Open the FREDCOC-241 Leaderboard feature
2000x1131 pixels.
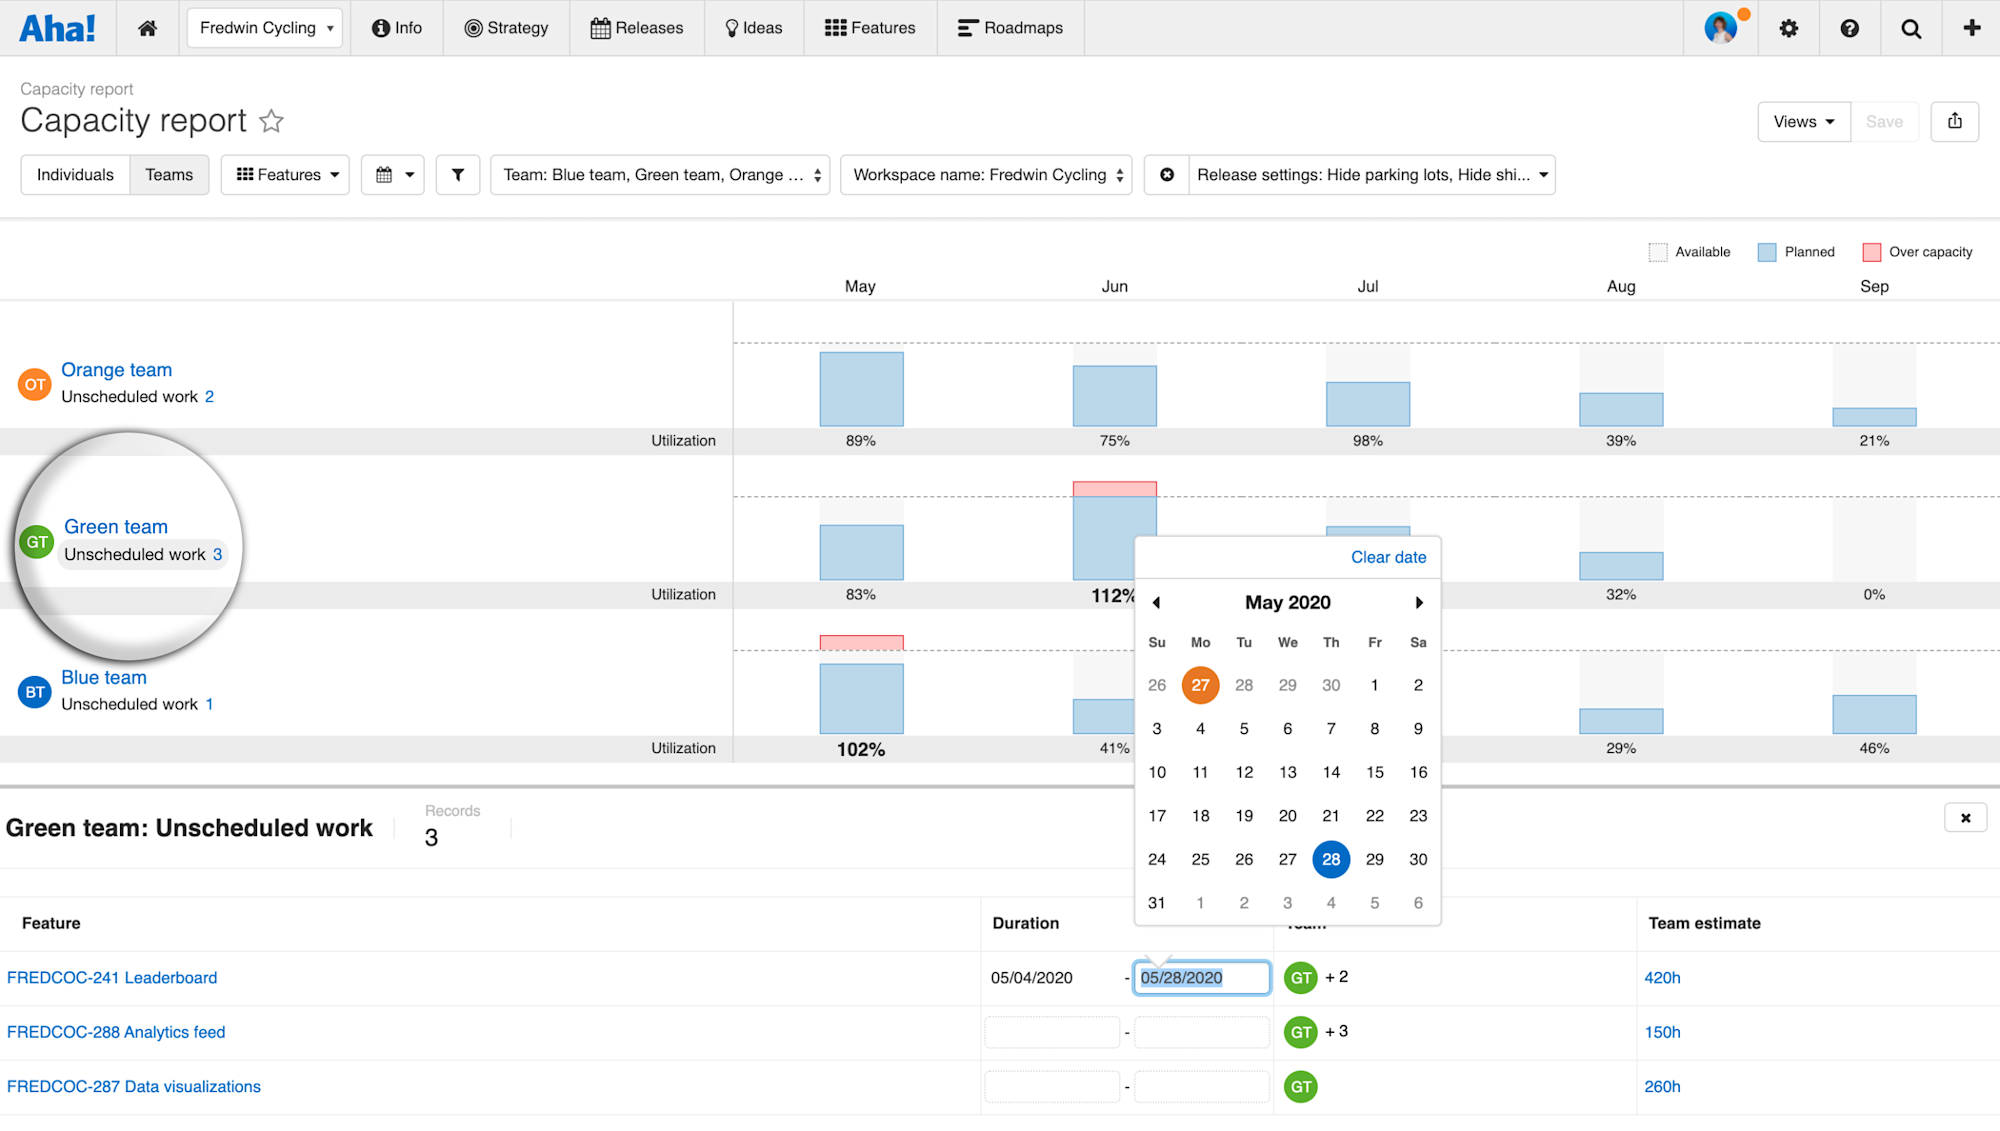click(112, 977)
